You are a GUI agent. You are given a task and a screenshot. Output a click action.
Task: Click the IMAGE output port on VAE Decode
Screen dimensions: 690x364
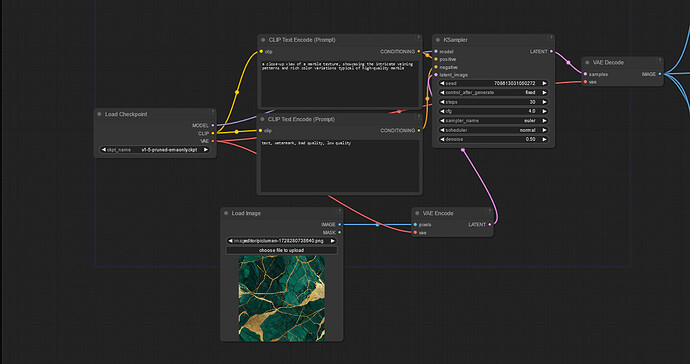[x=660, y=74]
